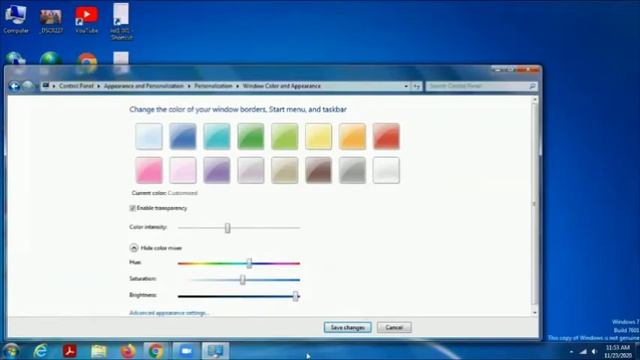Pick the white Frost color swatch

(x=386, y=170)
